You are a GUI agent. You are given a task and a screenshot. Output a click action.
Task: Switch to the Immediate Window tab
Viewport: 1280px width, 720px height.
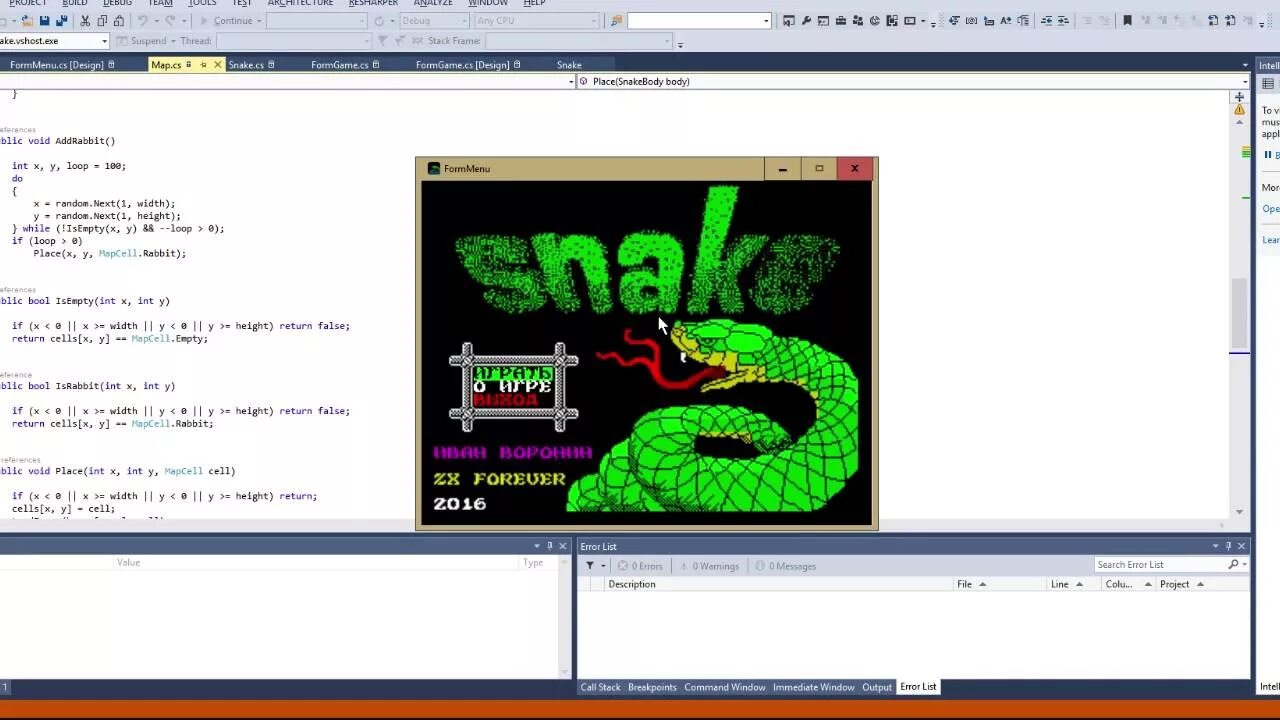tap(814, 687)
